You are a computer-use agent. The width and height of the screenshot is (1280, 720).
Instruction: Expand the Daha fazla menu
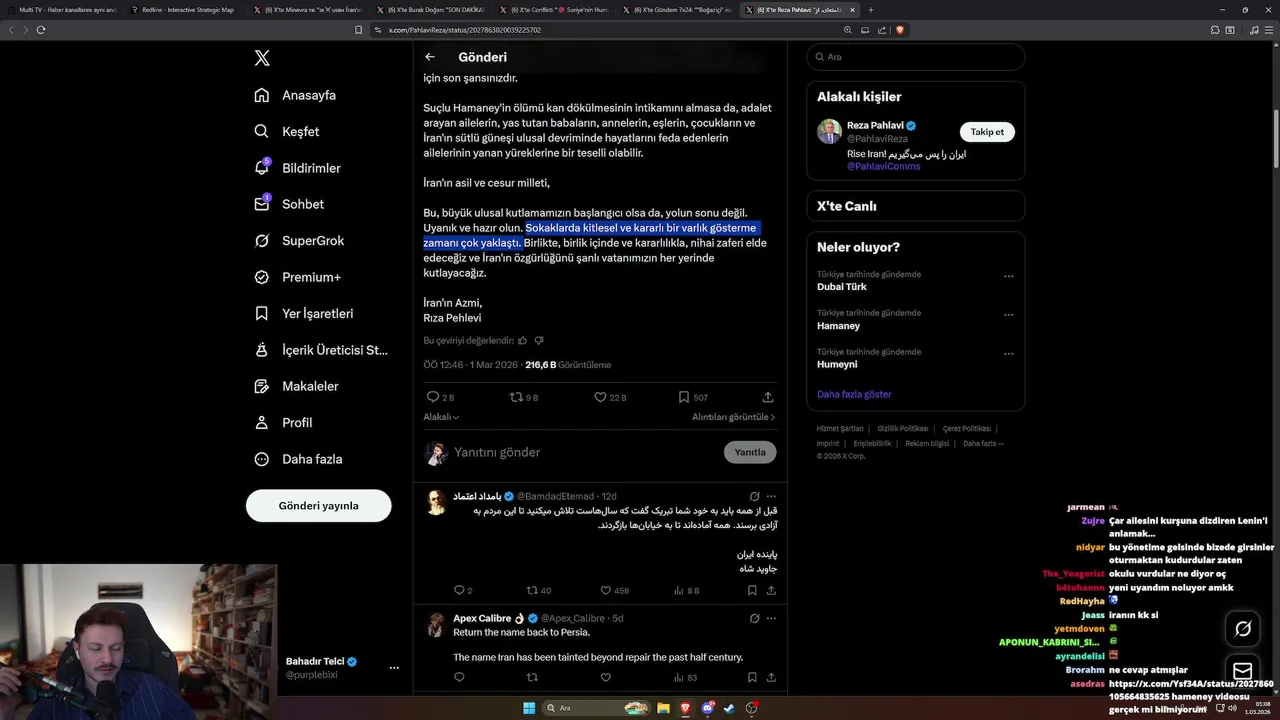[298, 459]
